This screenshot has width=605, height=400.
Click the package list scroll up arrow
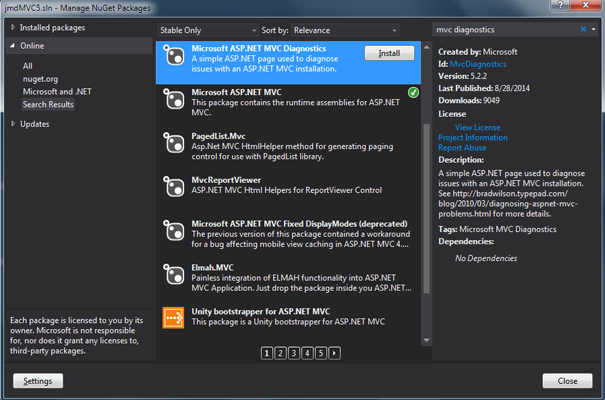pos(426,47)
